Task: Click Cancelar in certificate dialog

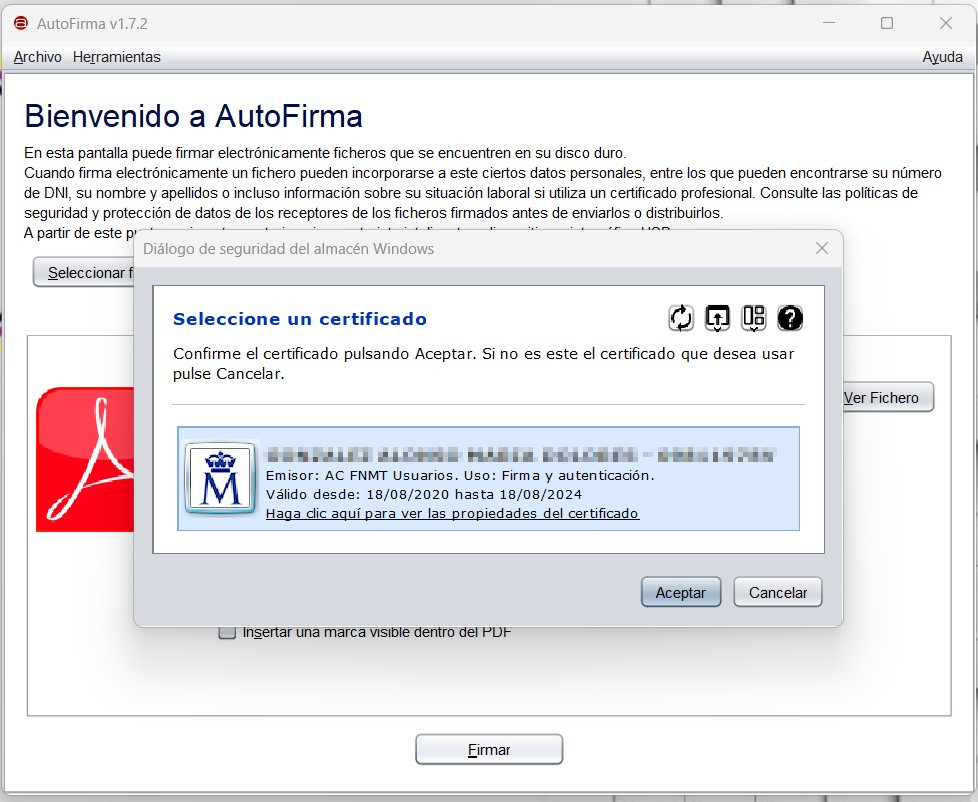Action: tap(778, 592)
